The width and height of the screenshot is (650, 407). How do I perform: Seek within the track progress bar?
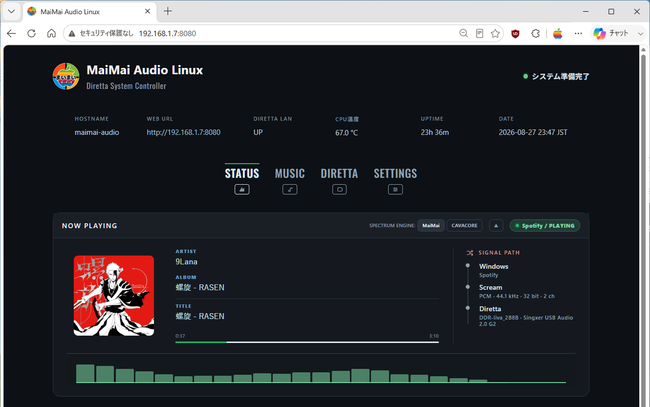coord(307,342)
